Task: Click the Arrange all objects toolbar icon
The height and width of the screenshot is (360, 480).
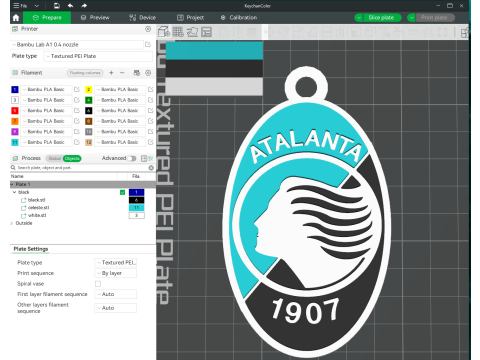Action: coord(207,32)
